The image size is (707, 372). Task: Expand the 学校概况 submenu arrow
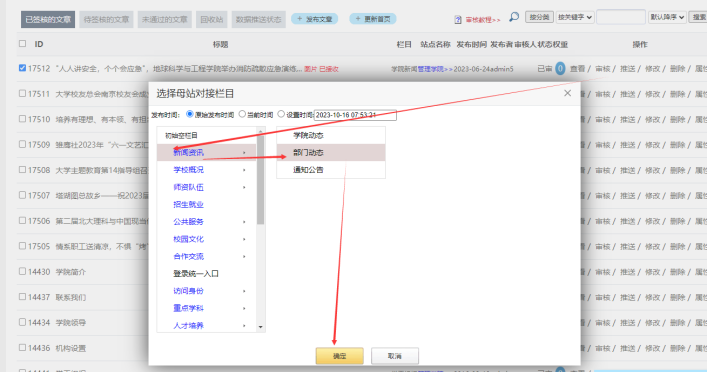(x=244, y=170)
